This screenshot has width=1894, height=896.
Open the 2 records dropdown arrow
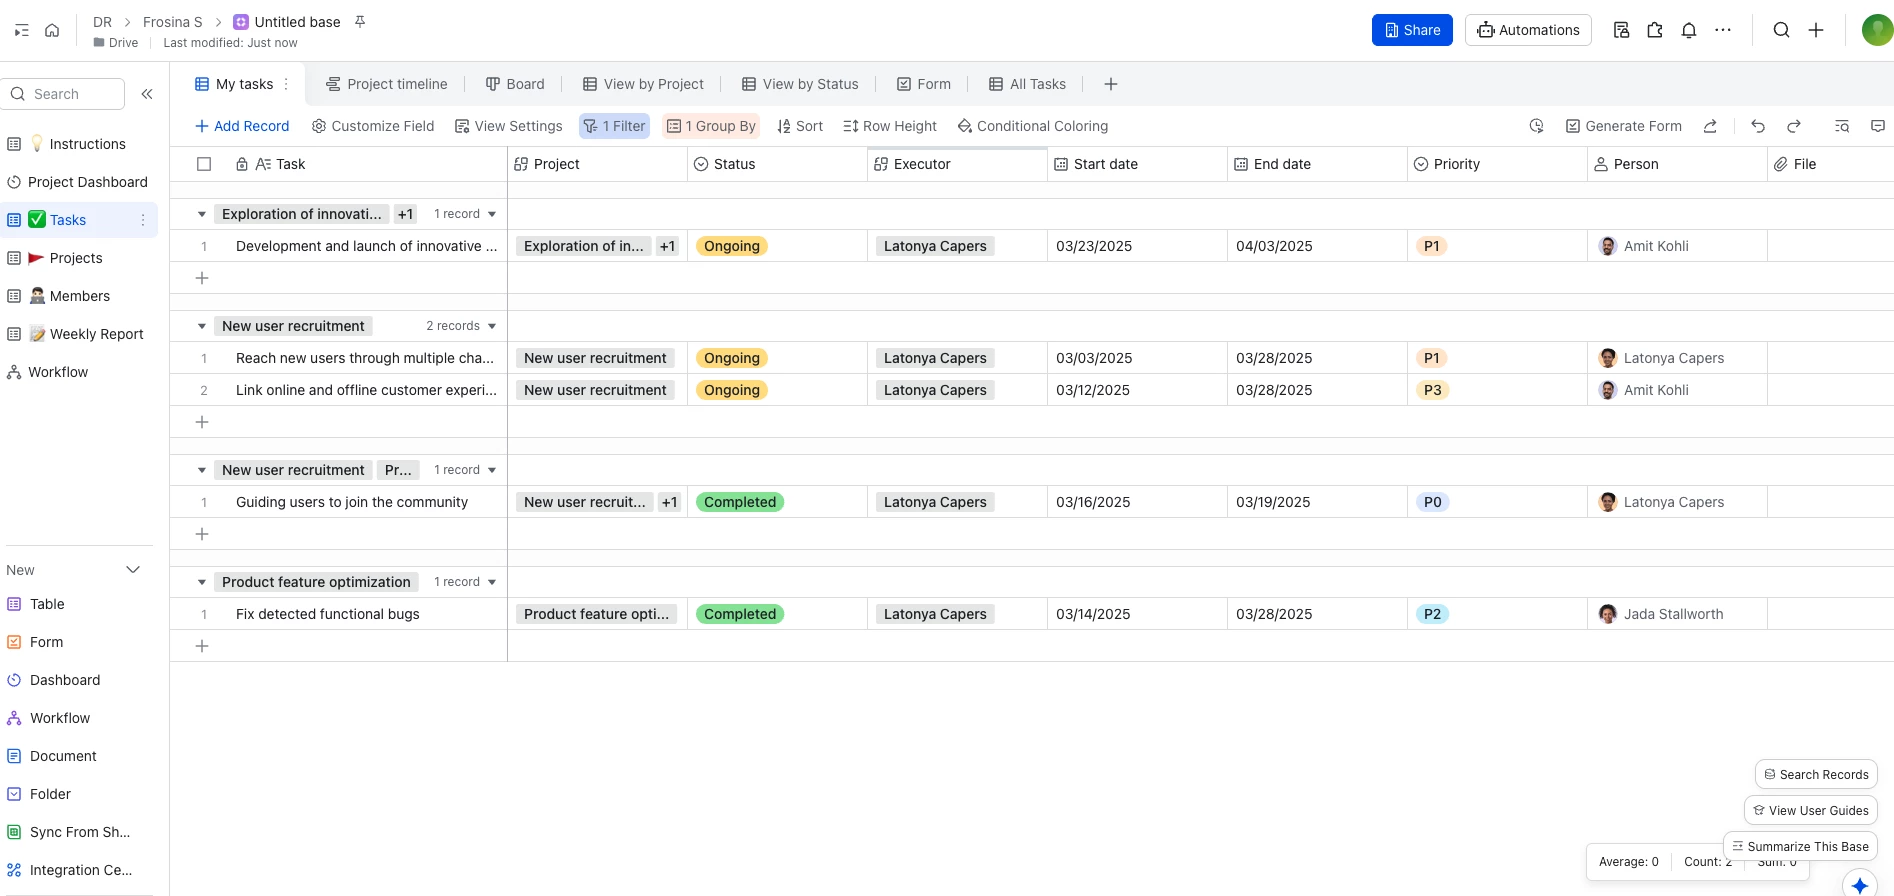492,326
